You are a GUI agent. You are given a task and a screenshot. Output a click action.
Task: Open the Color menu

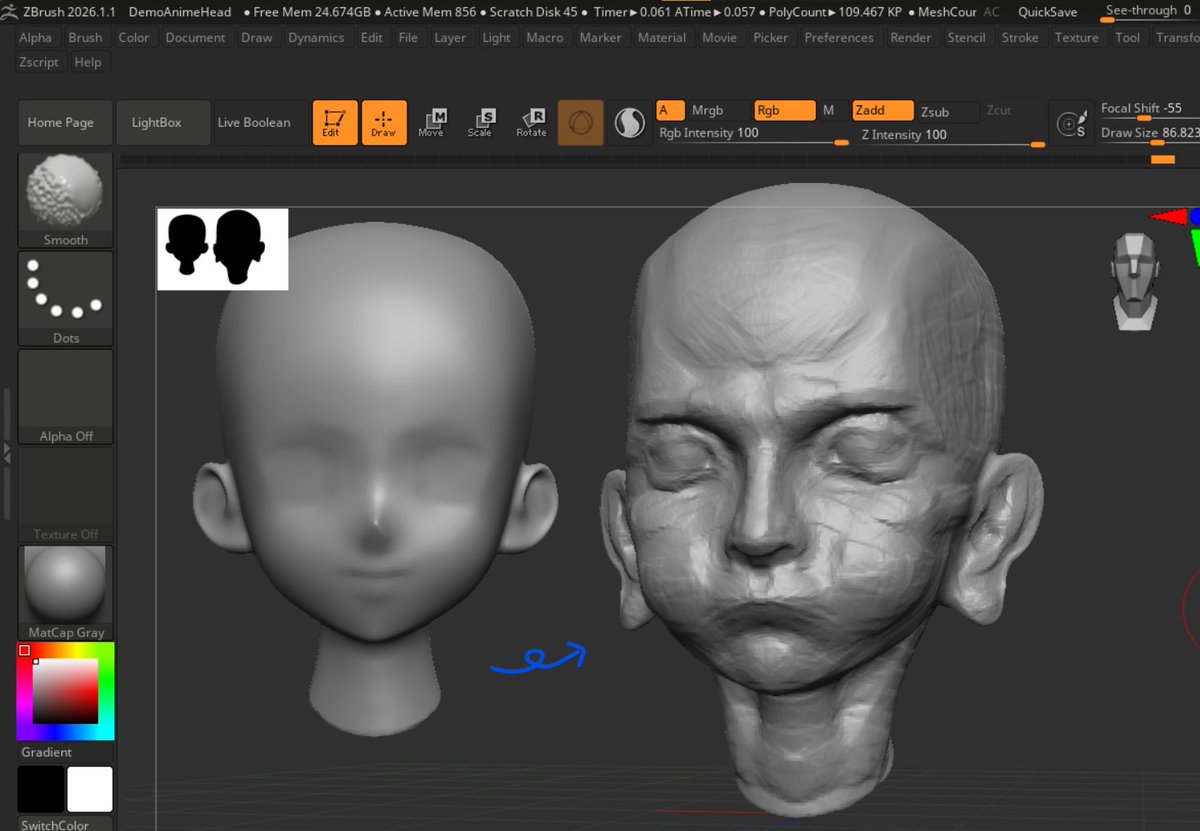(134, 38)
